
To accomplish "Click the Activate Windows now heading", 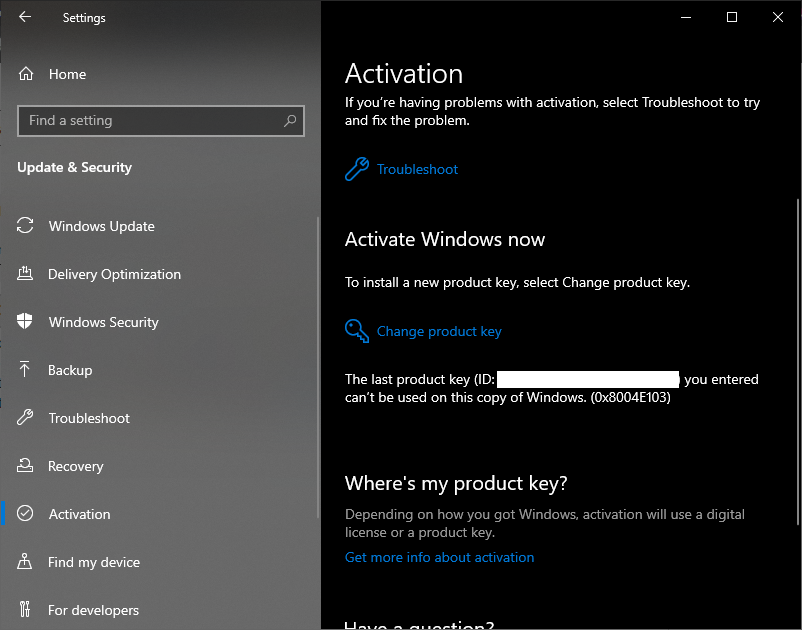I will (x=445, y=239).
